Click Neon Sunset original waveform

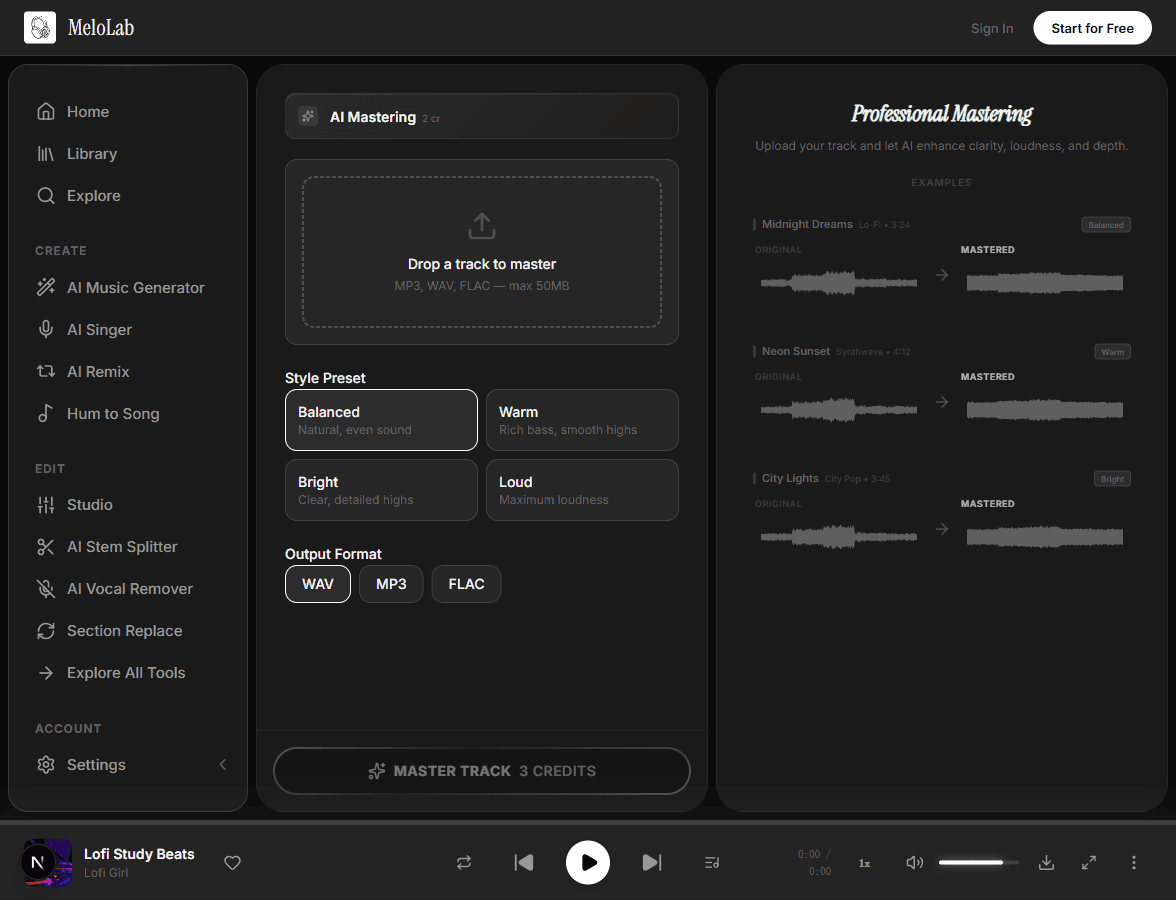tap(838, 410)
